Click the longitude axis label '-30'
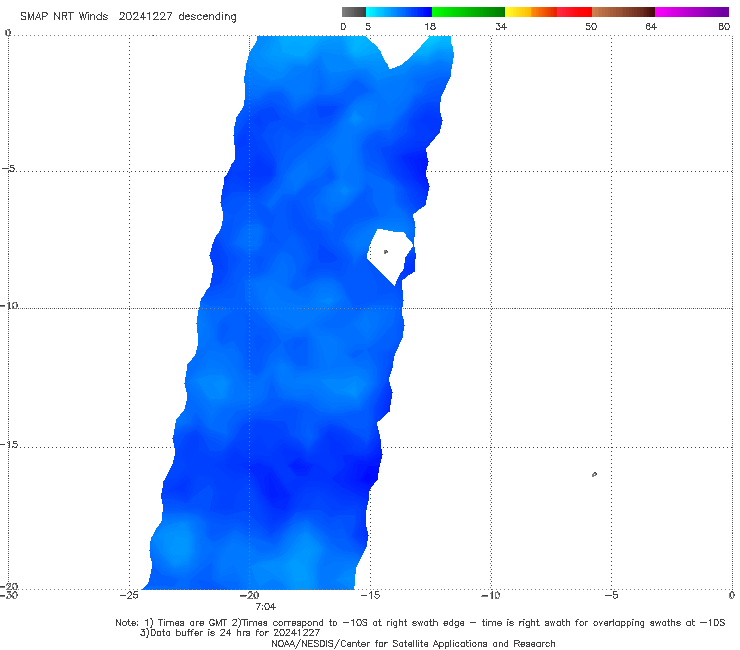 (9, 595)
